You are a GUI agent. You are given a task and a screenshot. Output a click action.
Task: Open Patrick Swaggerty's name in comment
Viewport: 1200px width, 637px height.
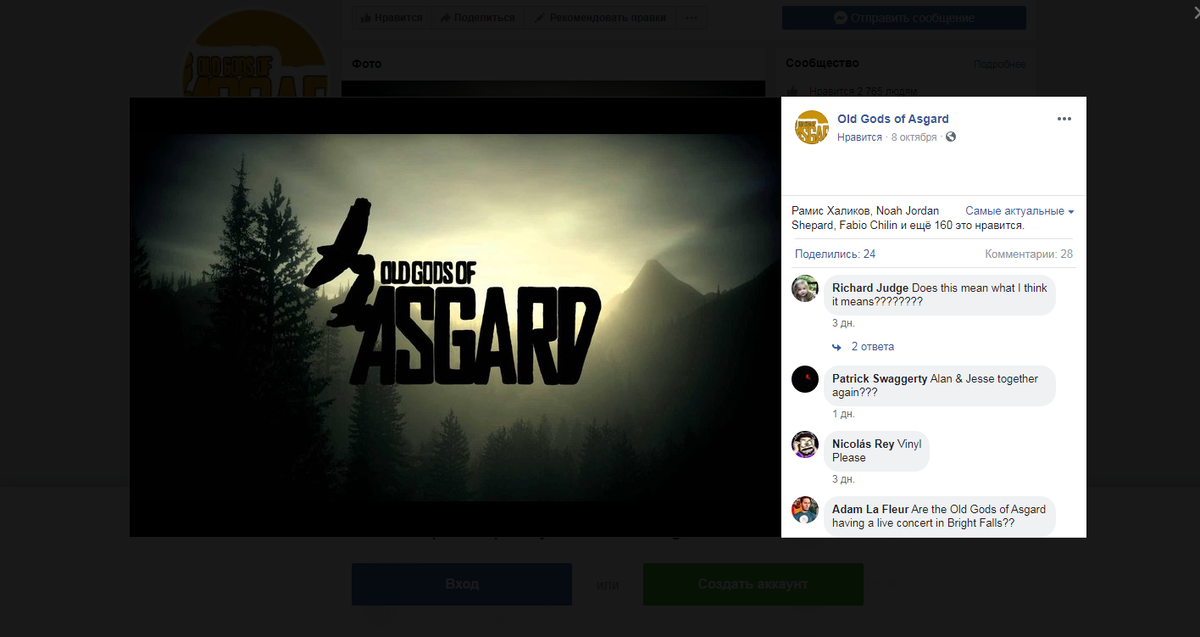pyautogui.click(x=879, y=379)
